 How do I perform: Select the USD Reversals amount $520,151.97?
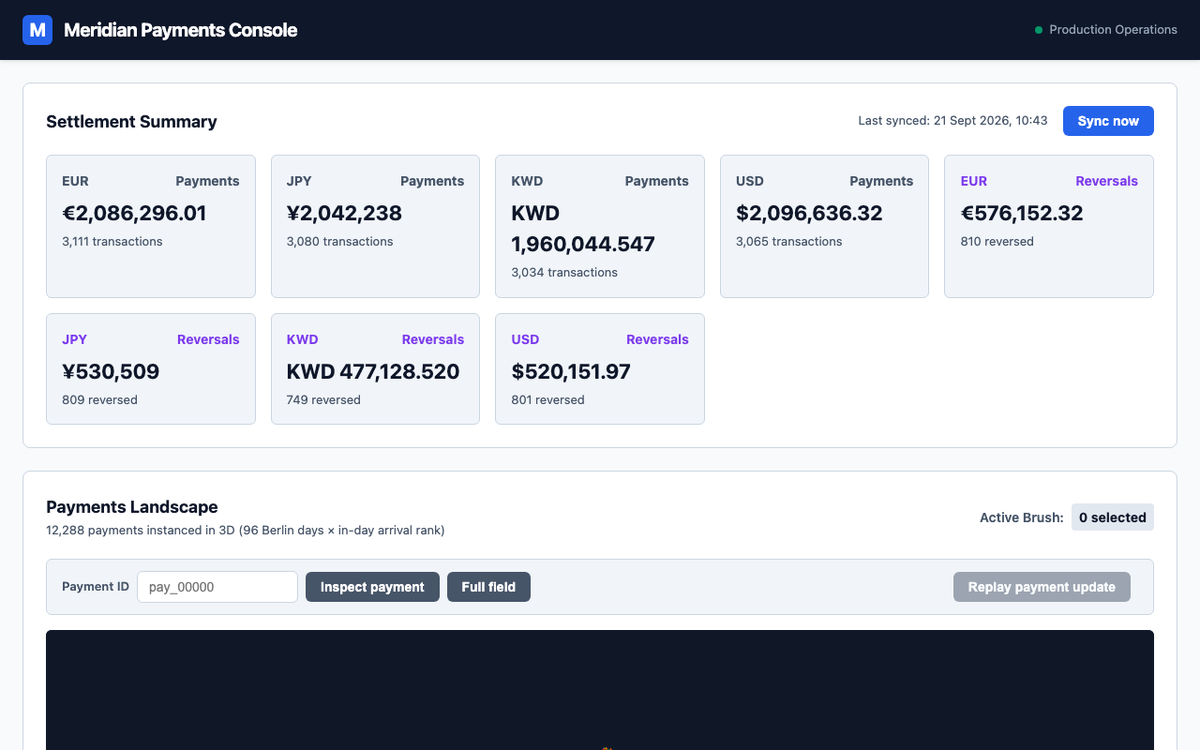click(x=571, y=371)
